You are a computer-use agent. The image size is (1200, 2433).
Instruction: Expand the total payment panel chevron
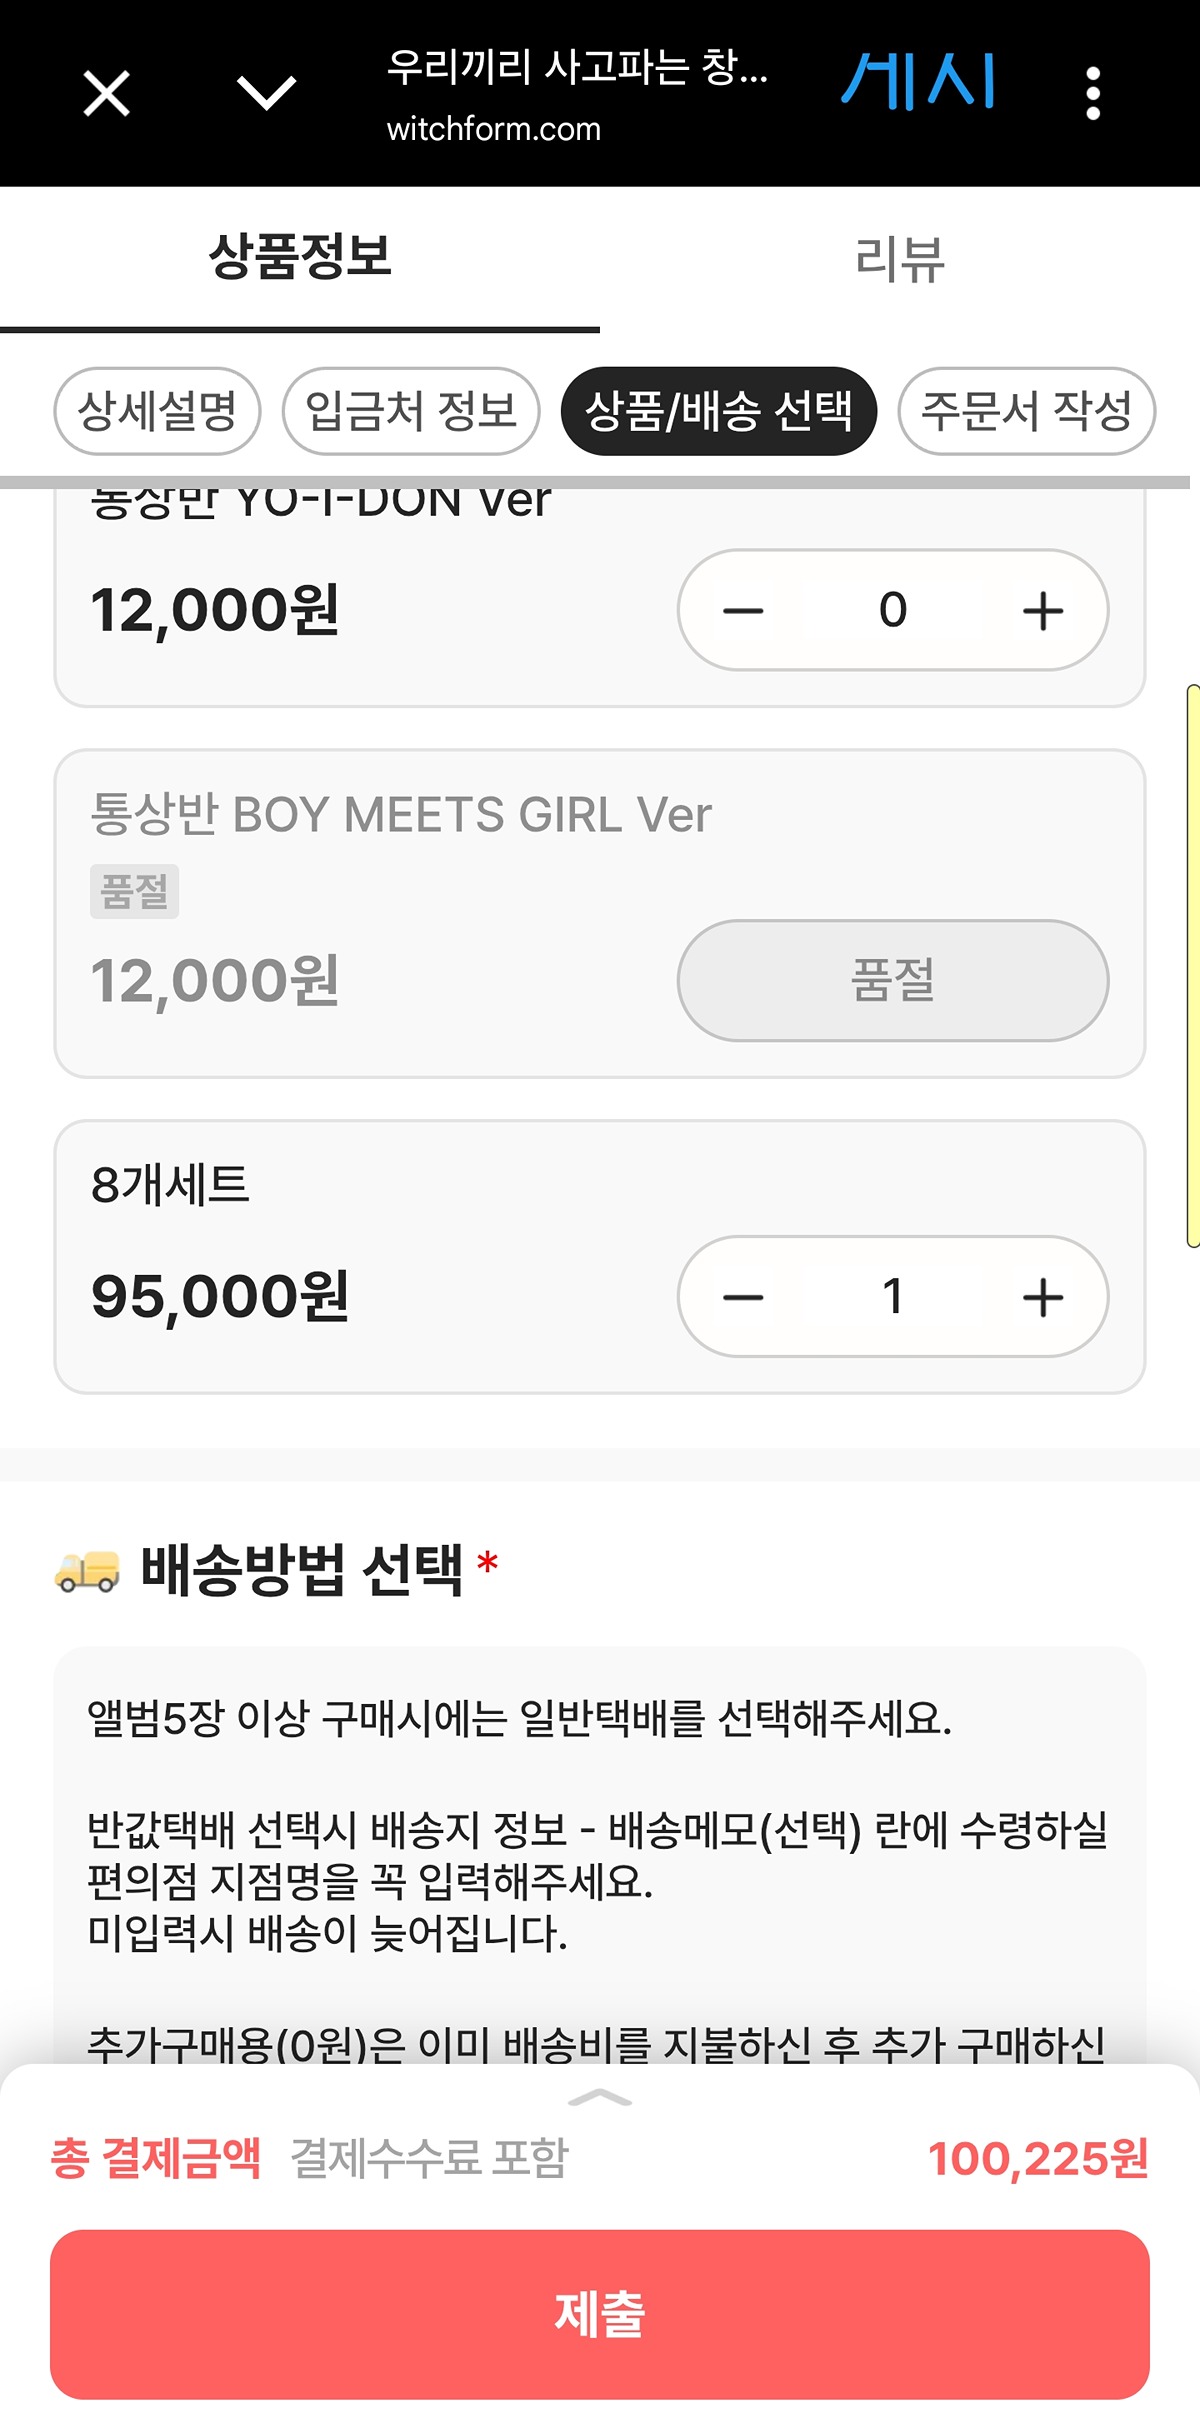point(600,2098)
